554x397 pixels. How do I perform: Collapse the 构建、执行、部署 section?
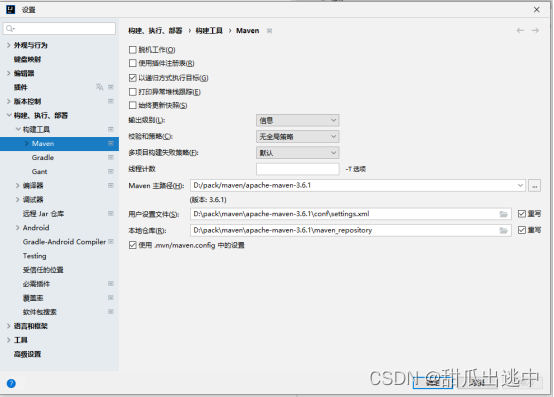(x=8, y=115)
